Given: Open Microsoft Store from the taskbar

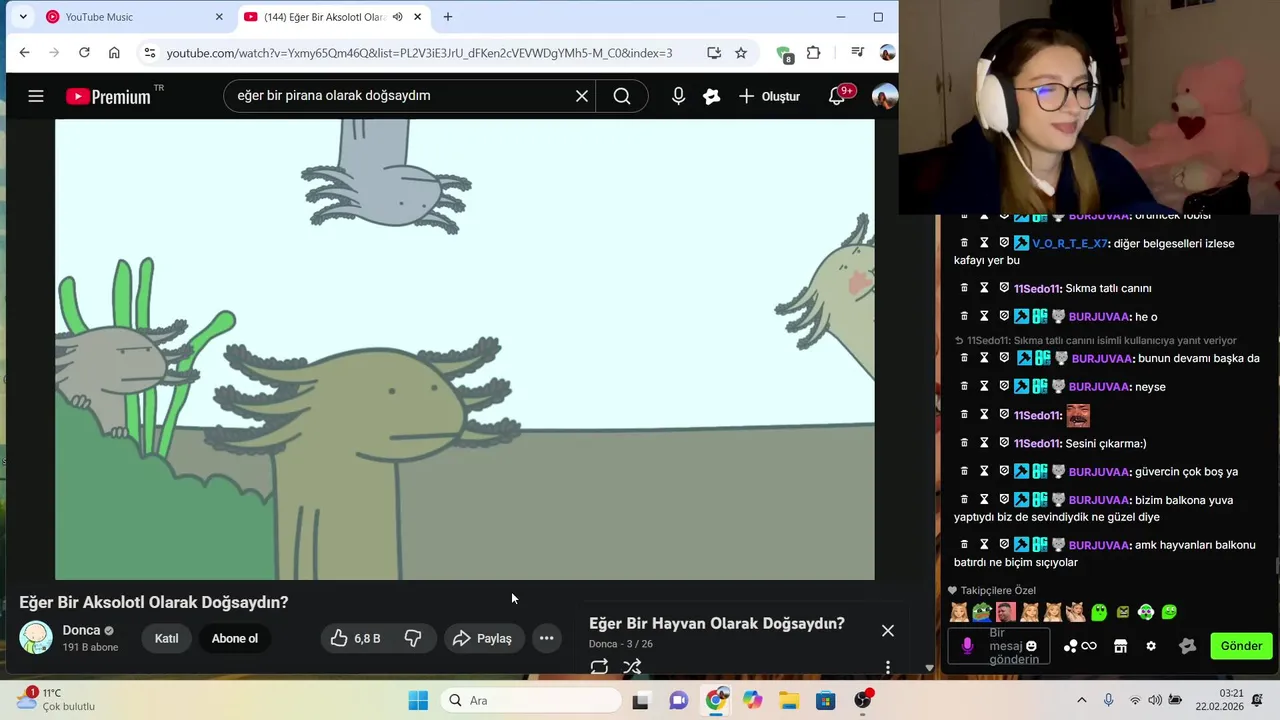Looking at the screenshot, I should 826,700.
